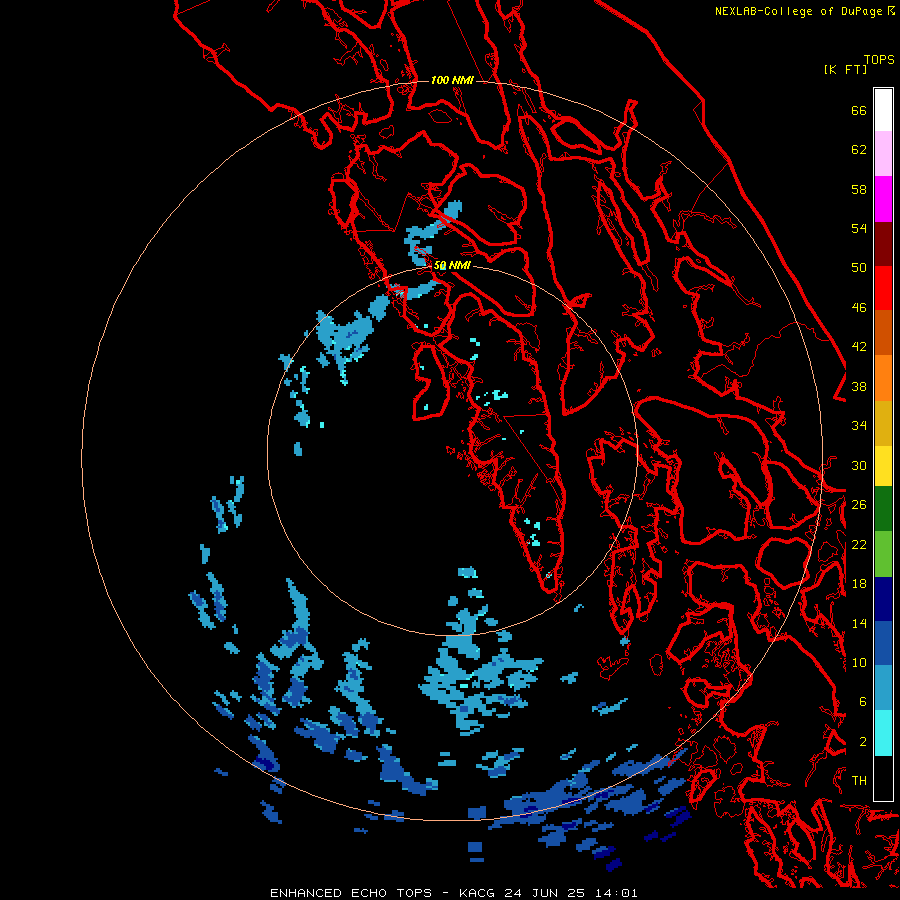Screen dimensions: 900x900
Task: Click the 24 JUN 25 date stamp
Action: click(x=545, y=893)
